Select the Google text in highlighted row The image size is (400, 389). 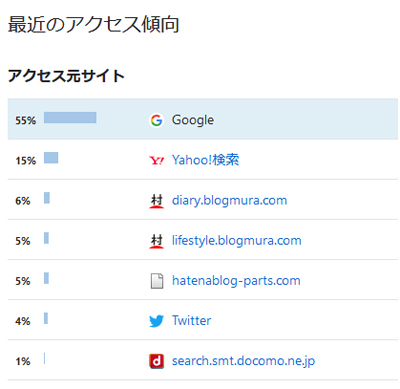tap(193, 120)
